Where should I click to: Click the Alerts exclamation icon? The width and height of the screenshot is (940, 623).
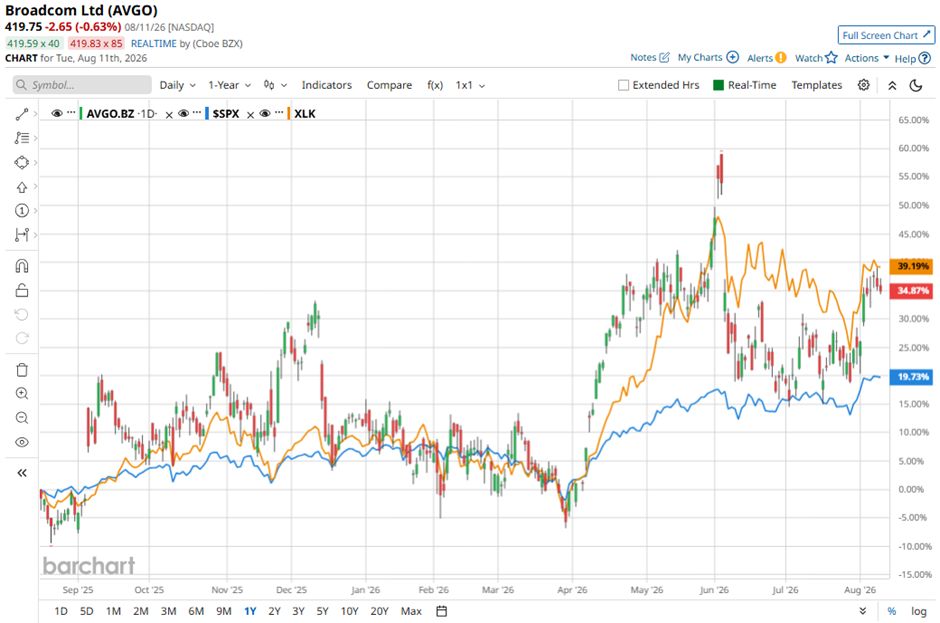[781, 58]
